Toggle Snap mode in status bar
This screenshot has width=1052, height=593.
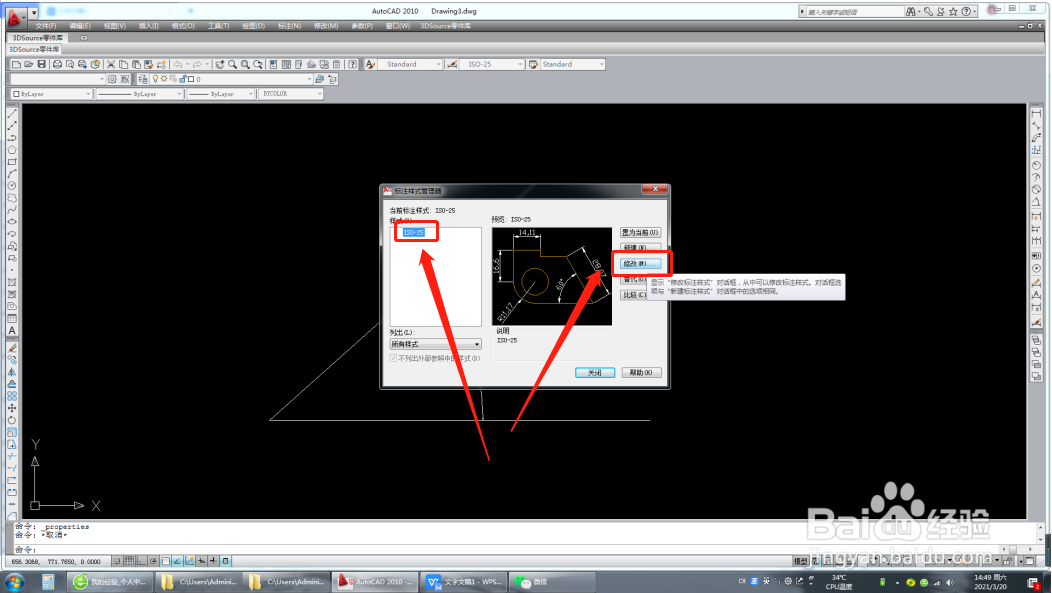tap(117, 561)
